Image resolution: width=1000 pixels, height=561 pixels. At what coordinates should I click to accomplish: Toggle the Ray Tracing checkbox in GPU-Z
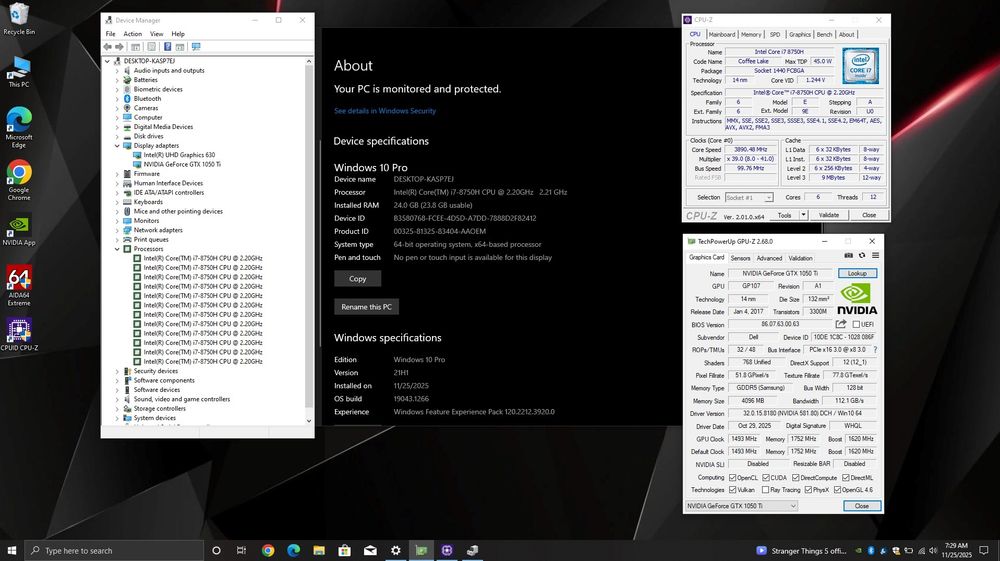pyautogui.click(x=765, y=490)
